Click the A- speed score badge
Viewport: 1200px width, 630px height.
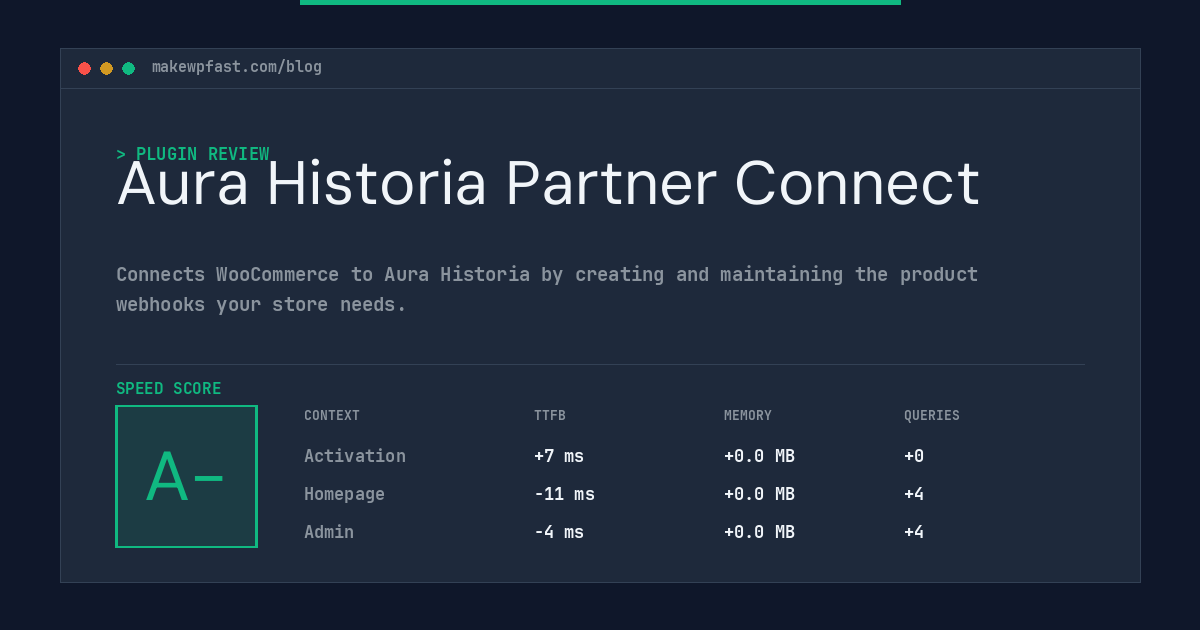tap(186, 476)
